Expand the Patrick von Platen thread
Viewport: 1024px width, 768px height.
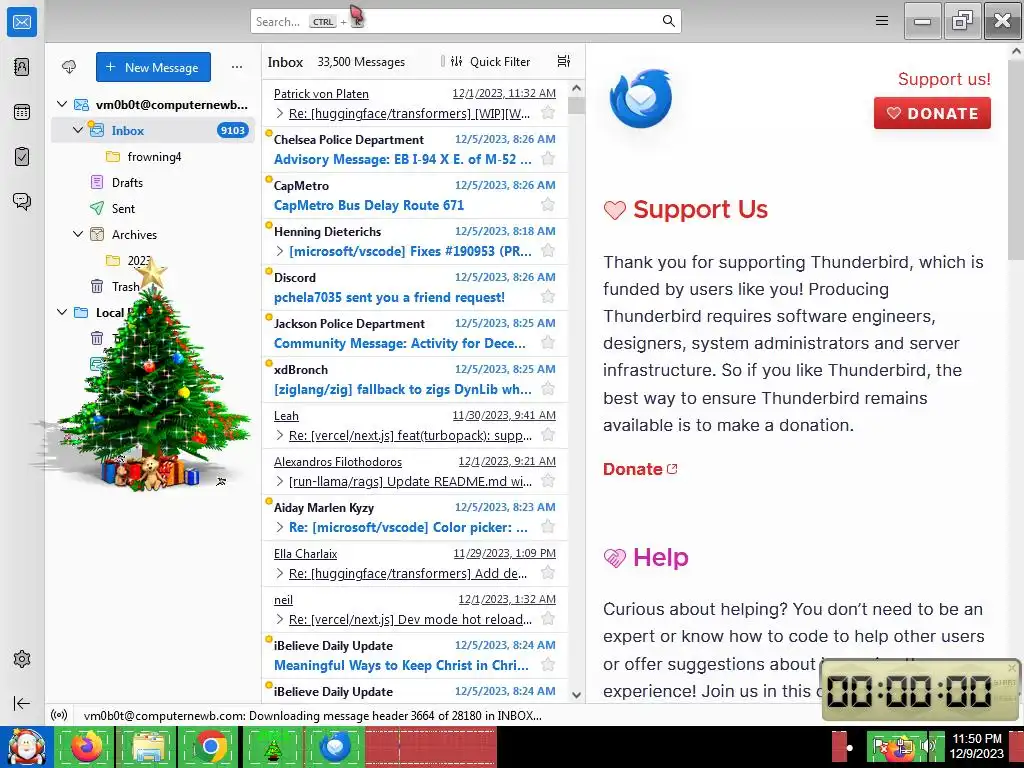(280, 114)
